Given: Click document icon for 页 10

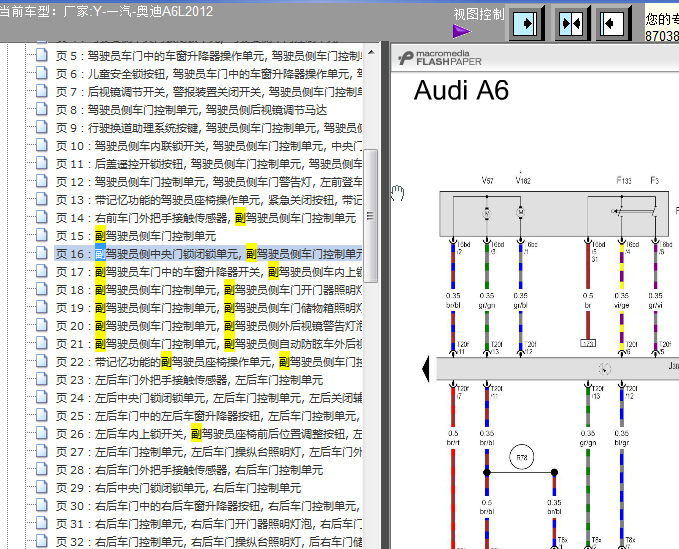Looking at the screenshot, I should (x=42, y=145).
